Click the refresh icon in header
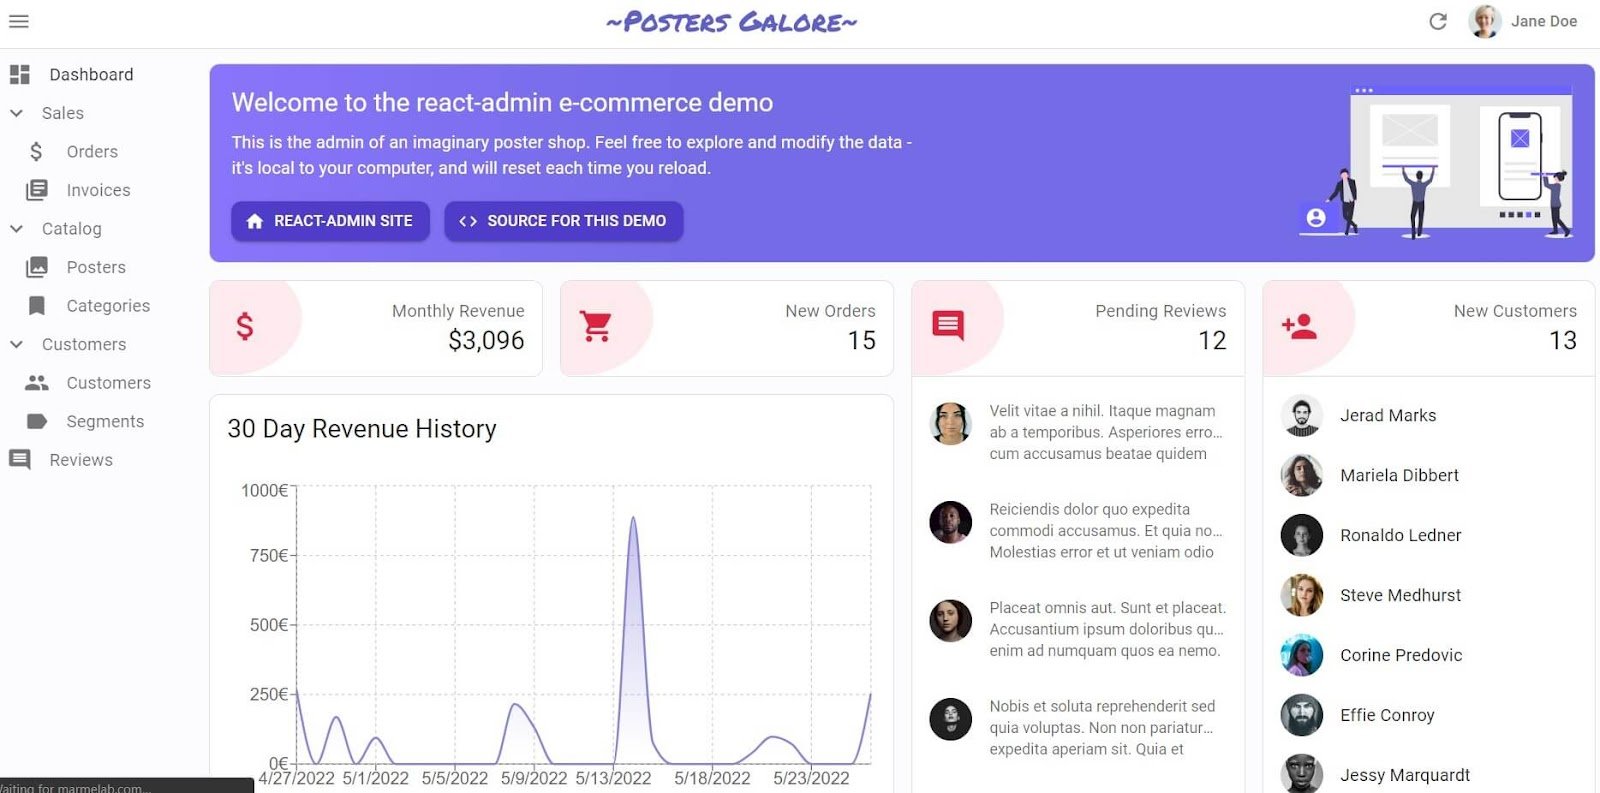This screenshot has height=793, width=1600. [x=1438, y=21]
